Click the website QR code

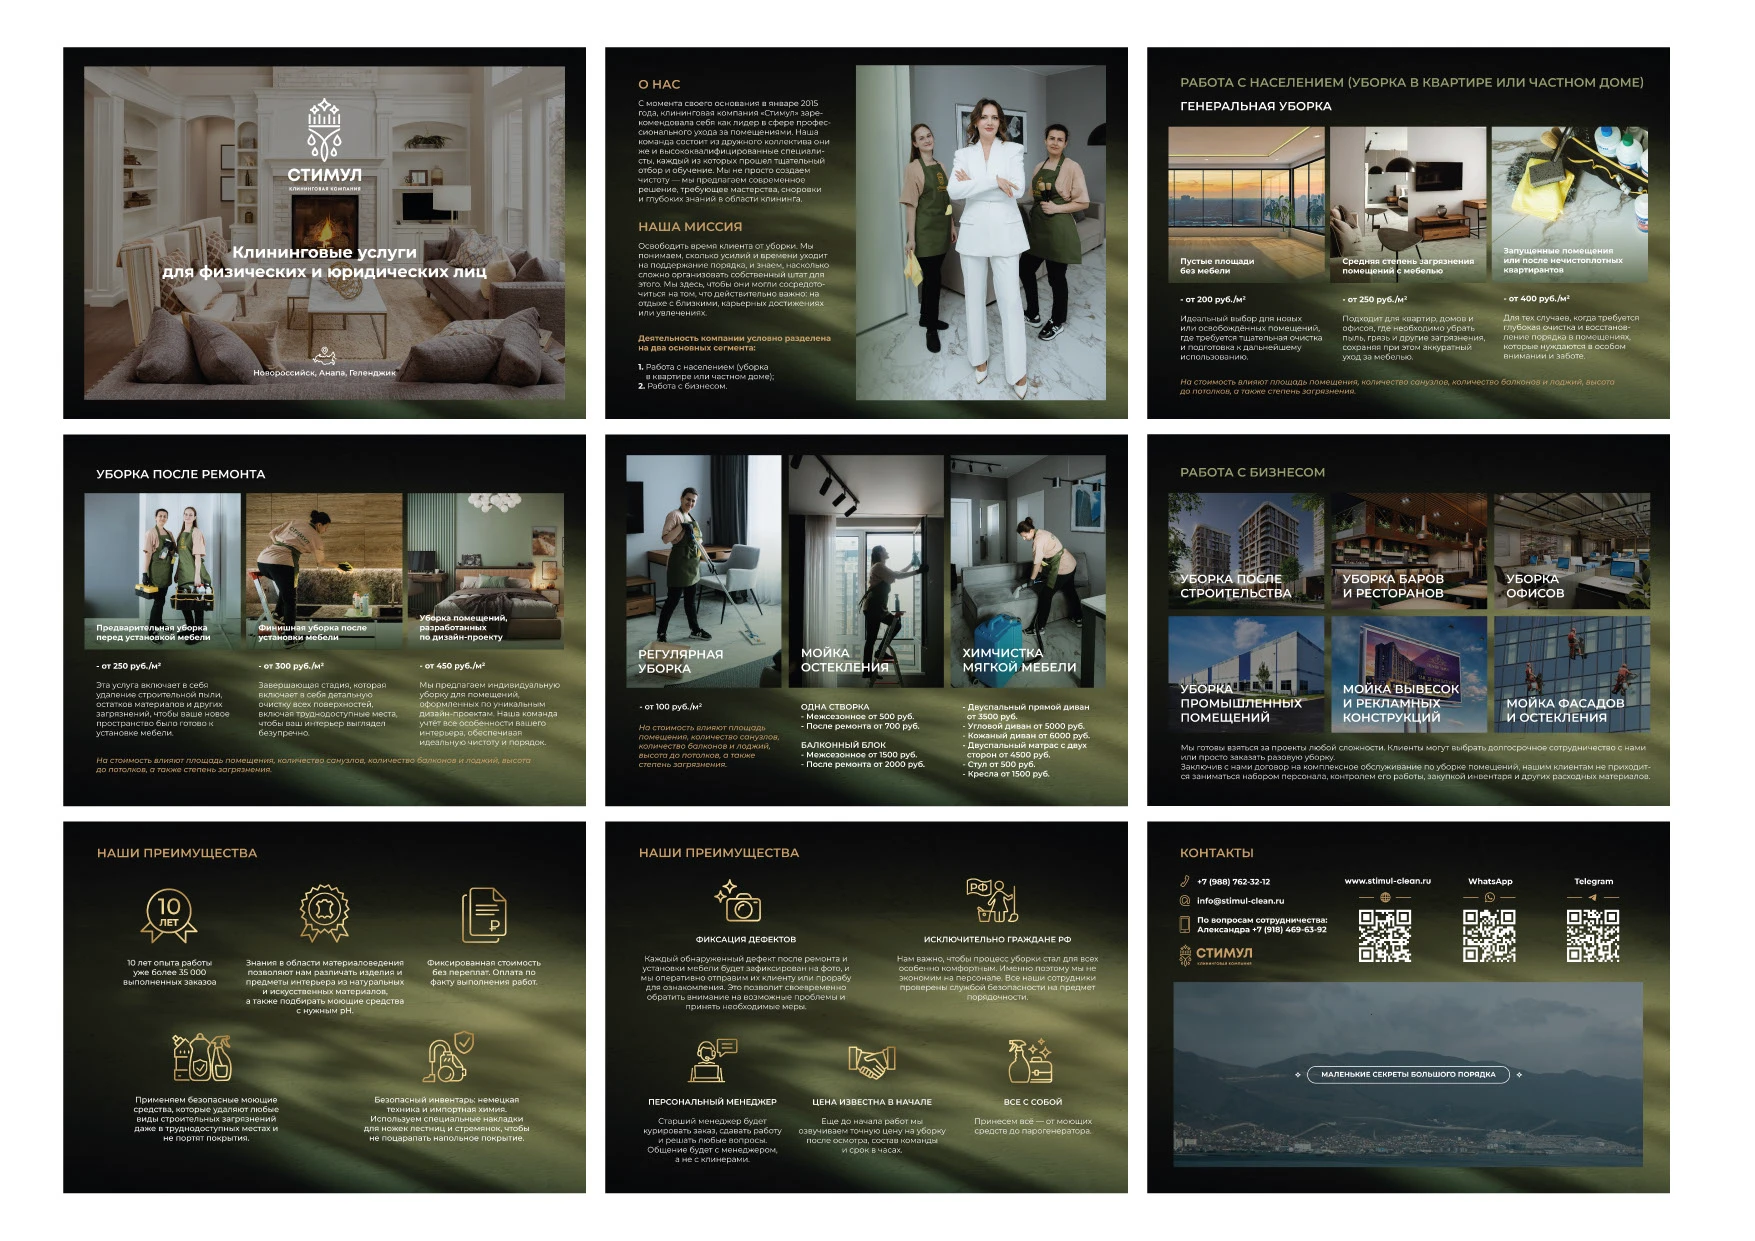pos(1385,936)
